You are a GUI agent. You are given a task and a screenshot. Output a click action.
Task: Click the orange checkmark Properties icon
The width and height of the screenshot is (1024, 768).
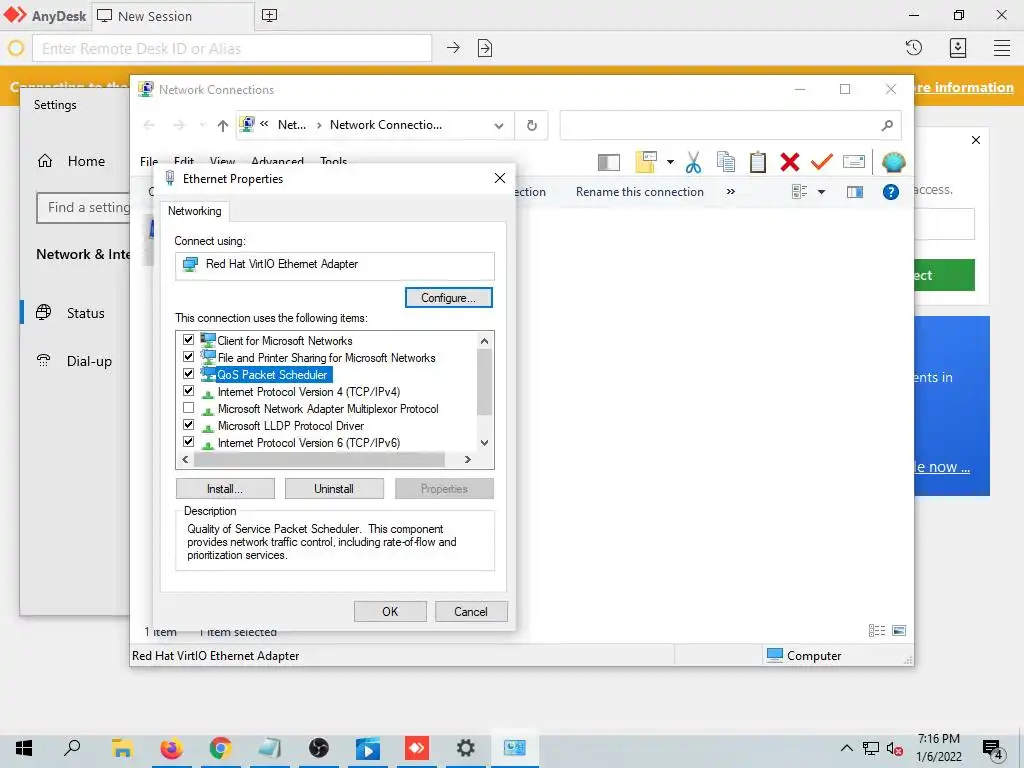coord(822,161)
